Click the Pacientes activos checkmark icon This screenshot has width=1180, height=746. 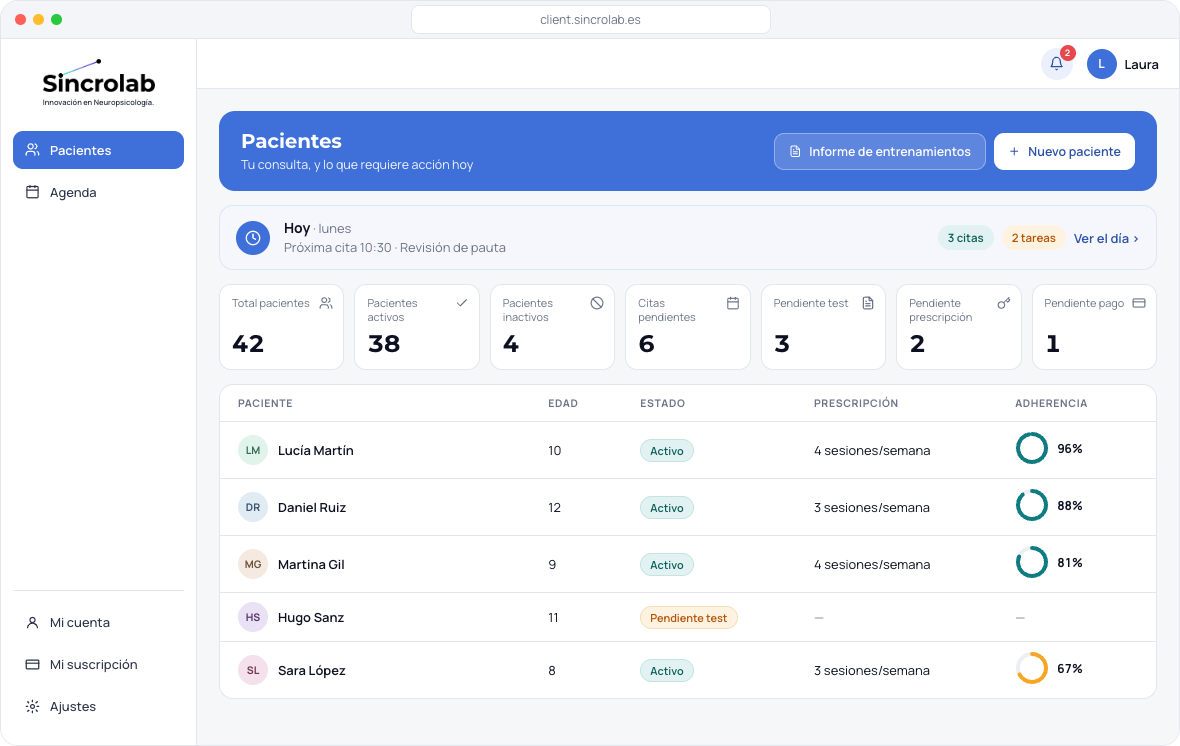461,303
